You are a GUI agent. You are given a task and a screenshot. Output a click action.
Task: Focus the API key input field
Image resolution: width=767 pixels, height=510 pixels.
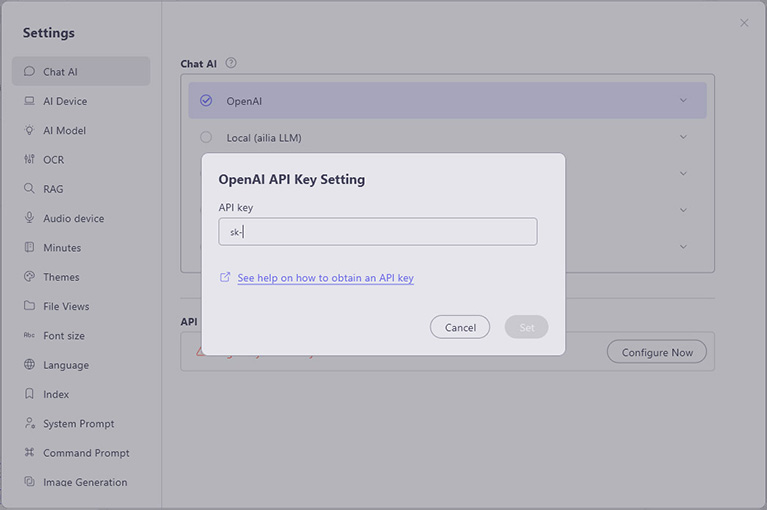click(378, 232)
